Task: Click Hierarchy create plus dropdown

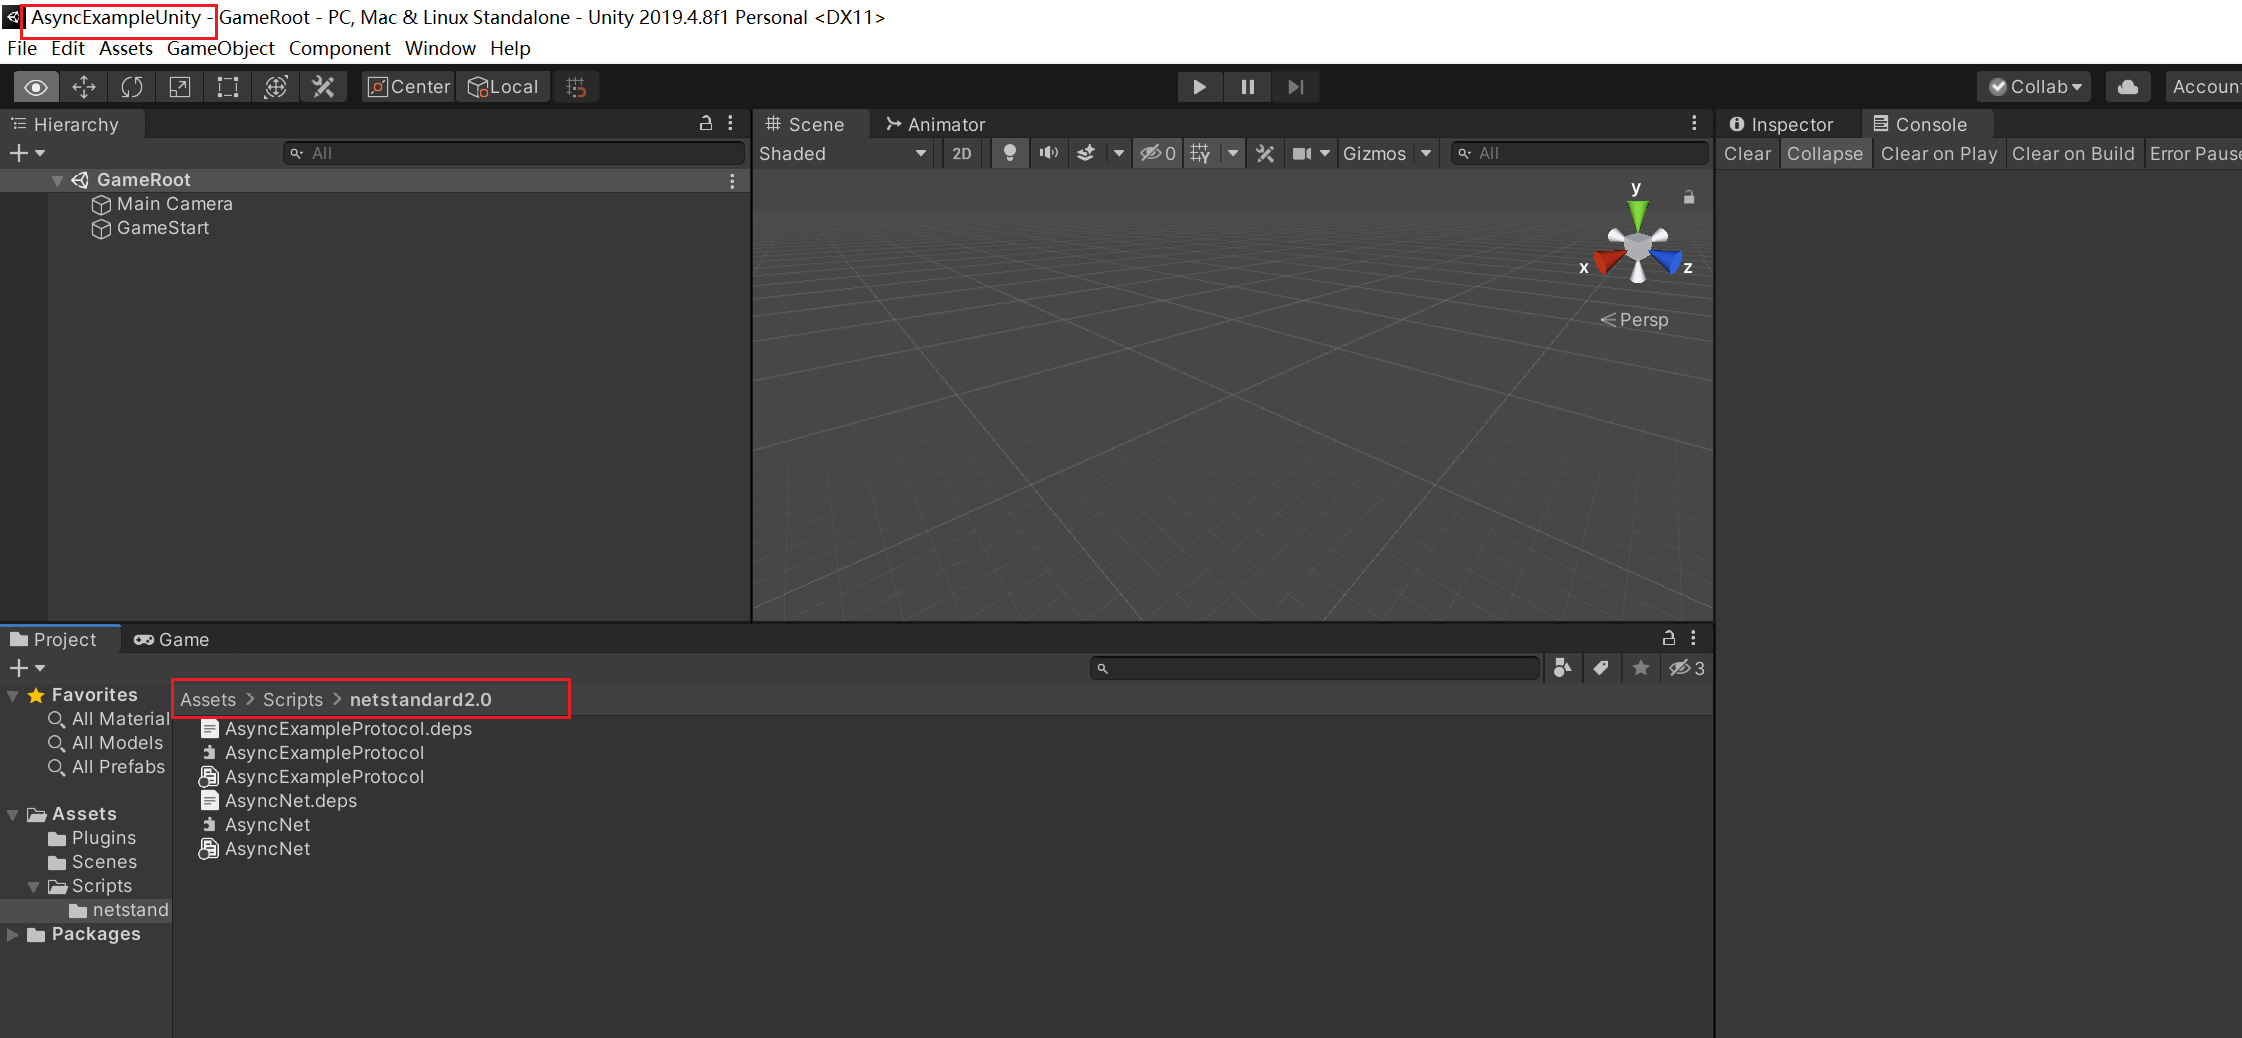Action: pyautogui.click(x=27, y=153)
